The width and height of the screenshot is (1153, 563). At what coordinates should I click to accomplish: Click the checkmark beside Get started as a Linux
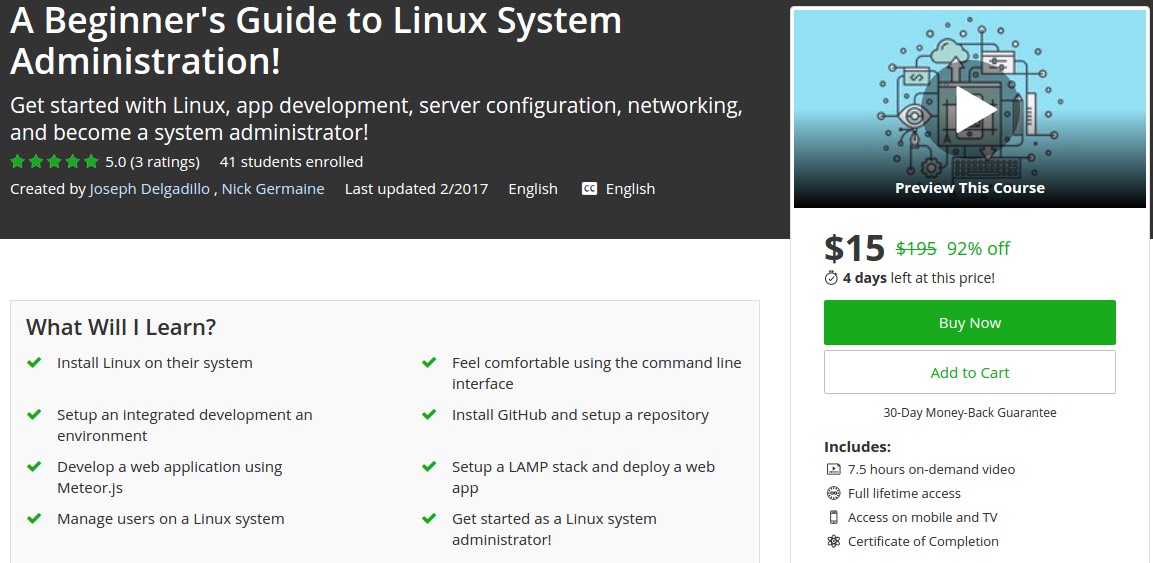click(x=429, y=519)
